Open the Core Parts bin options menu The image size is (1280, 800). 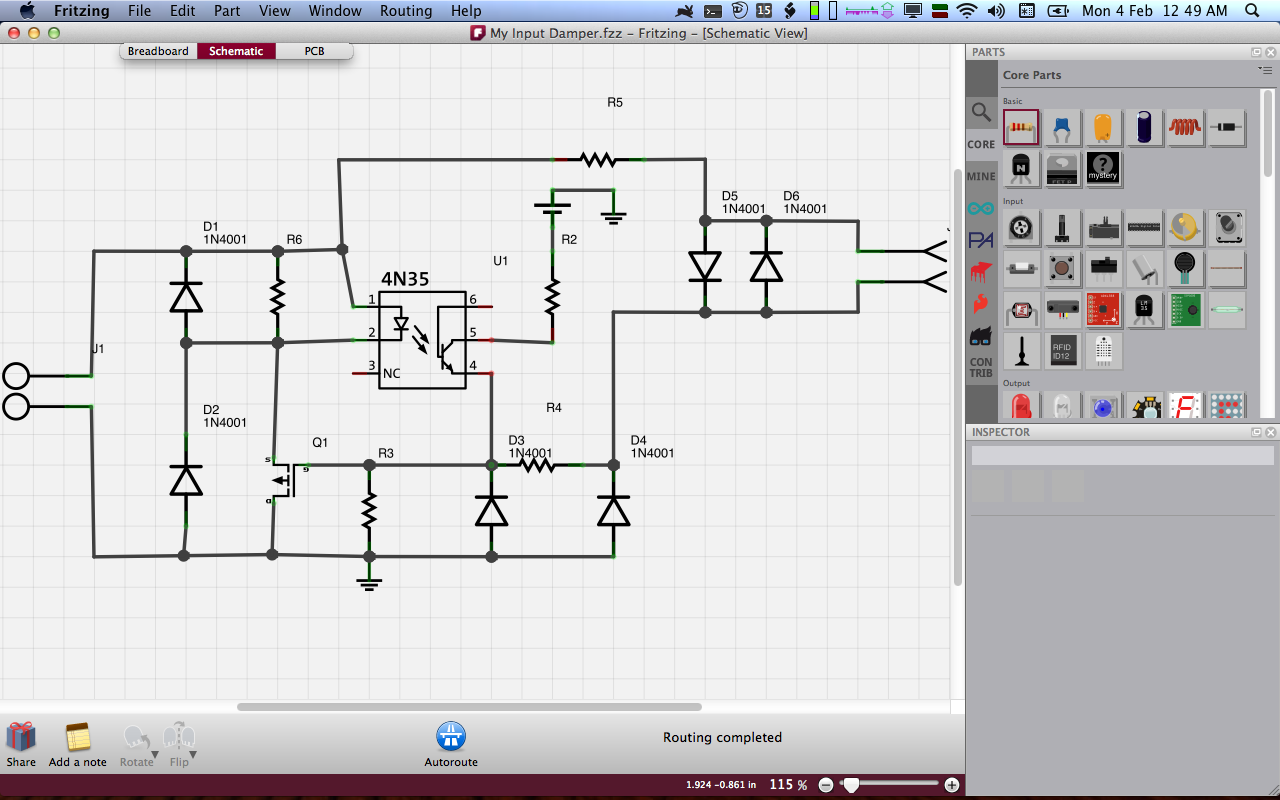tap(1264, 71)
